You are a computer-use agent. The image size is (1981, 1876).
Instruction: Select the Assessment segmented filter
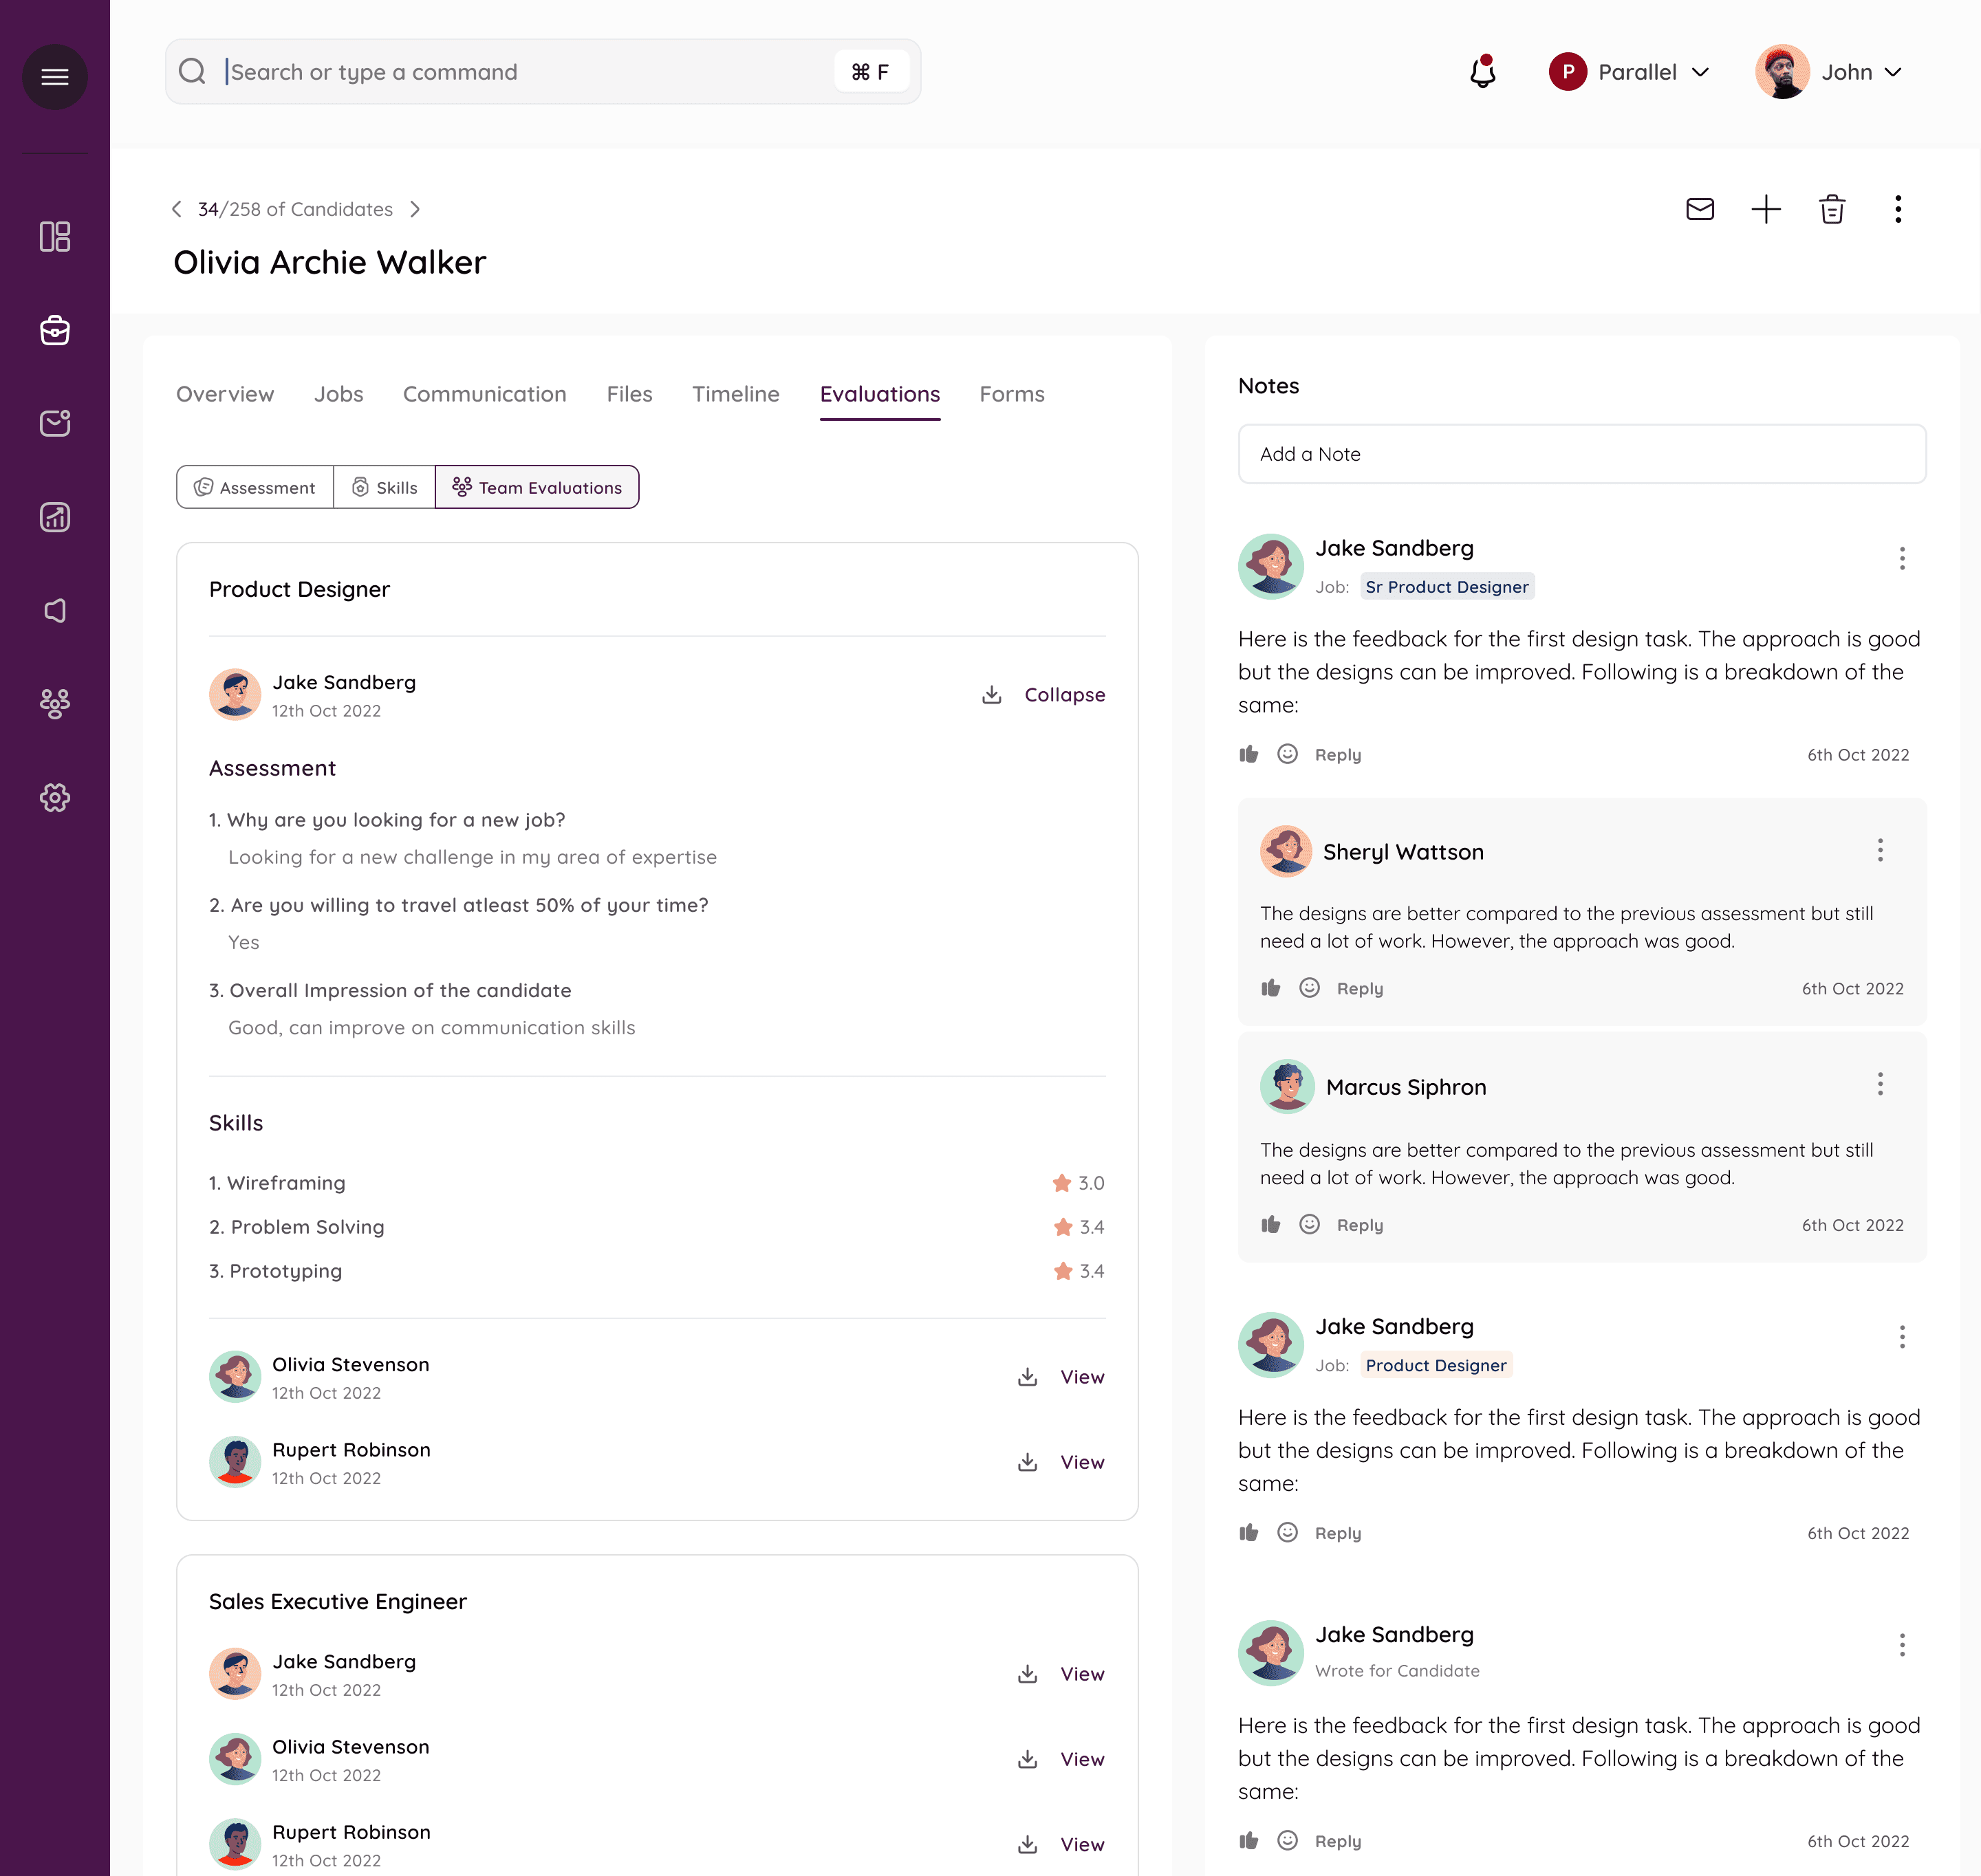point(255,487)
